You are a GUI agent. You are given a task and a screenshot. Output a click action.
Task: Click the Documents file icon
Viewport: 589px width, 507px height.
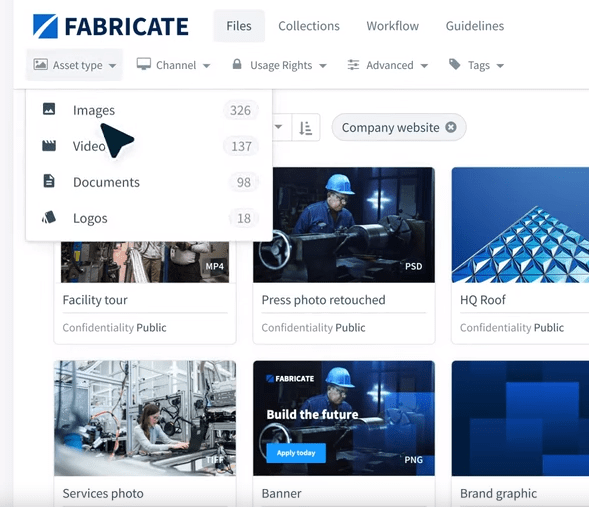(49, 181)
